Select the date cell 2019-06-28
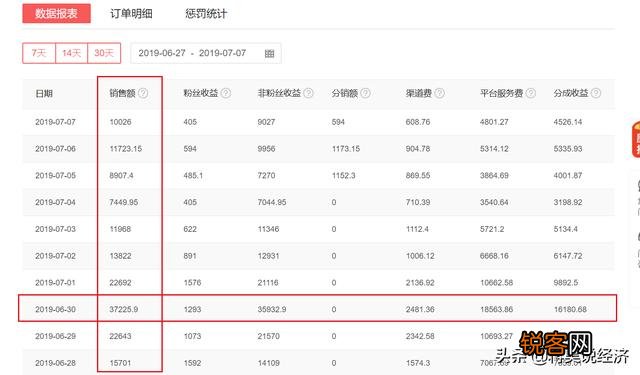 56,363
